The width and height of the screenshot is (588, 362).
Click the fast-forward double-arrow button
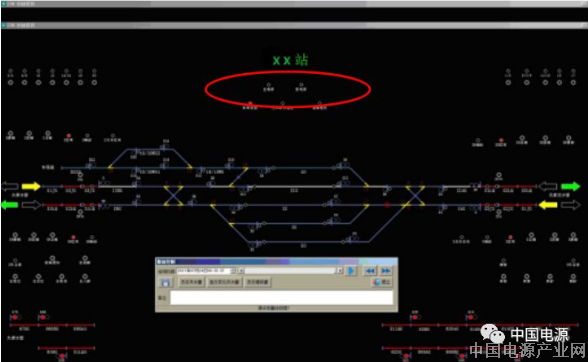(385, 270)
